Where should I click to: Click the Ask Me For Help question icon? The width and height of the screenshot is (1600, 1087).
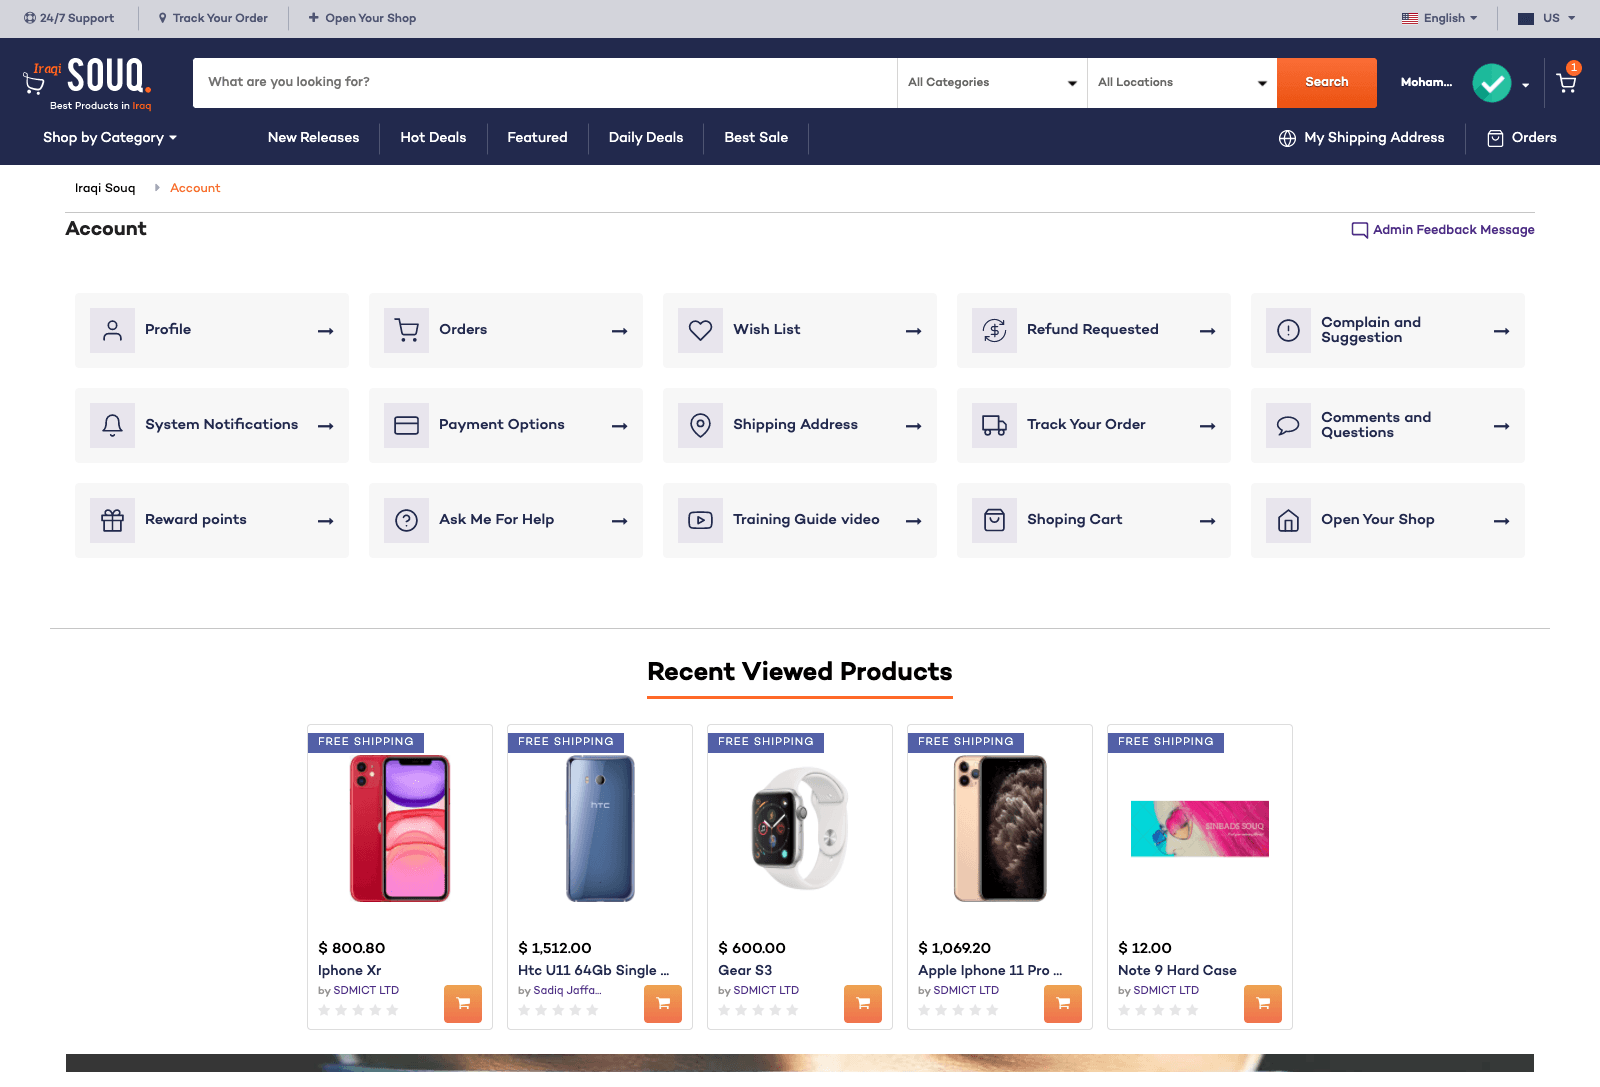click(x=406, y=520)
